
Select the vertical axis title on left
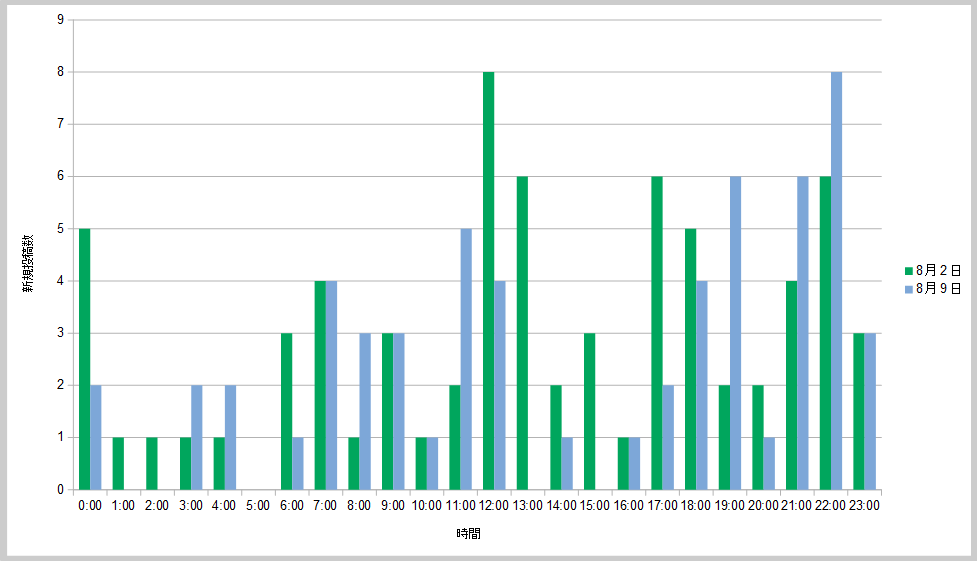[30, 265]
